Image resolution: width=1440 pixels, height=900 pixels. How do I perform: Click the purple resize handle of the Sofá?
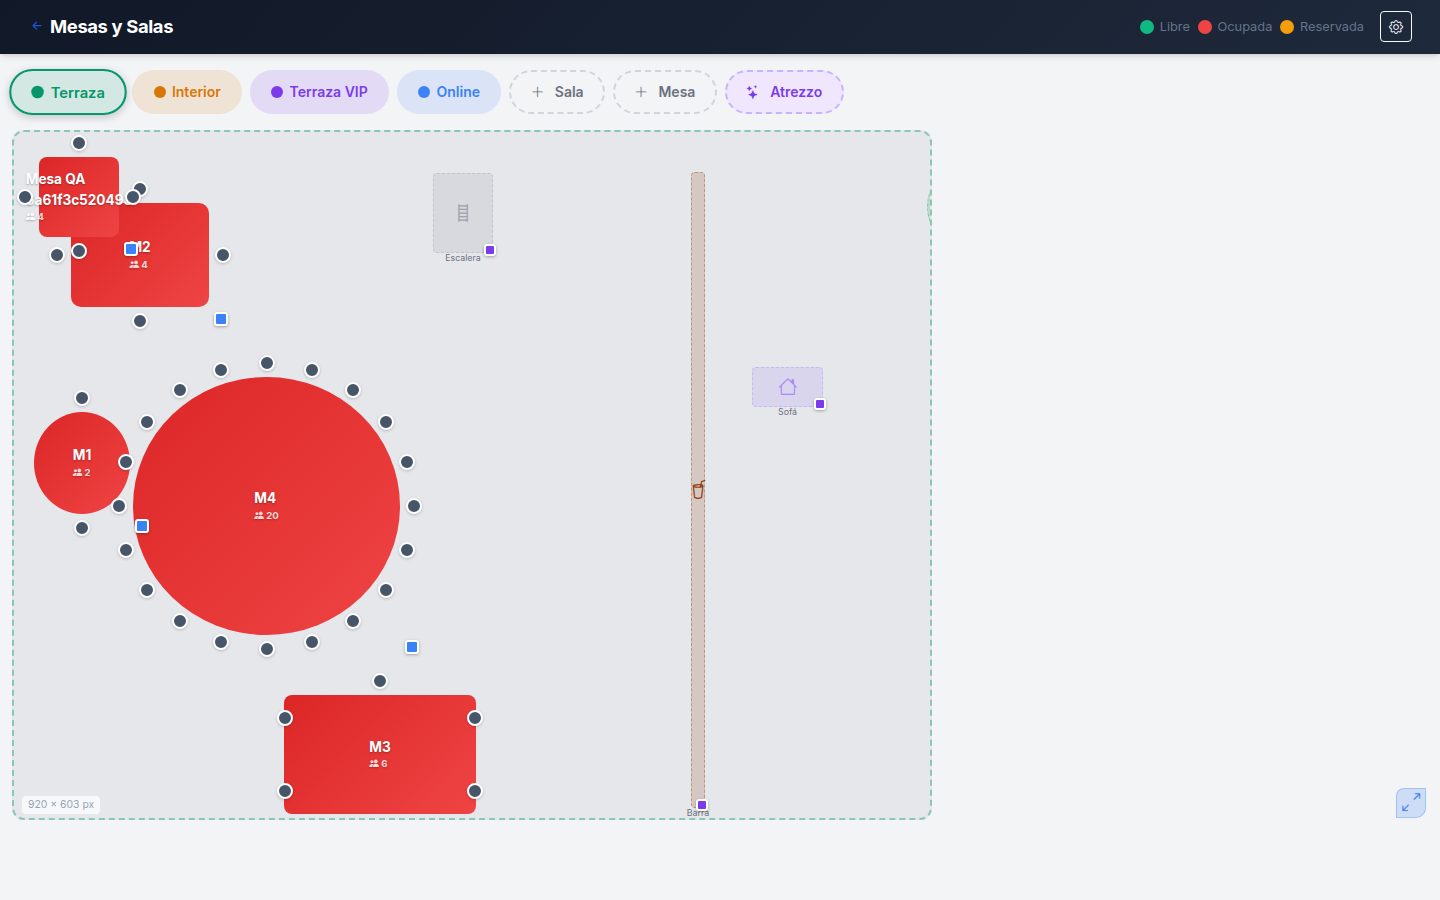(820, 404)
